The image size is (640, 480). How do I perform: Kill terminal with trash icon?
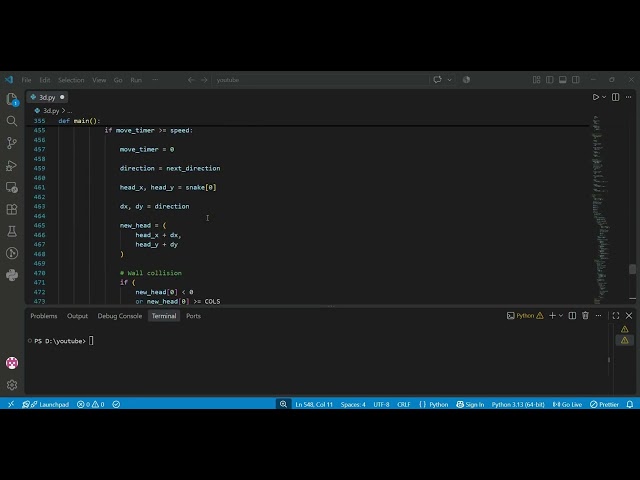[585, 316]
